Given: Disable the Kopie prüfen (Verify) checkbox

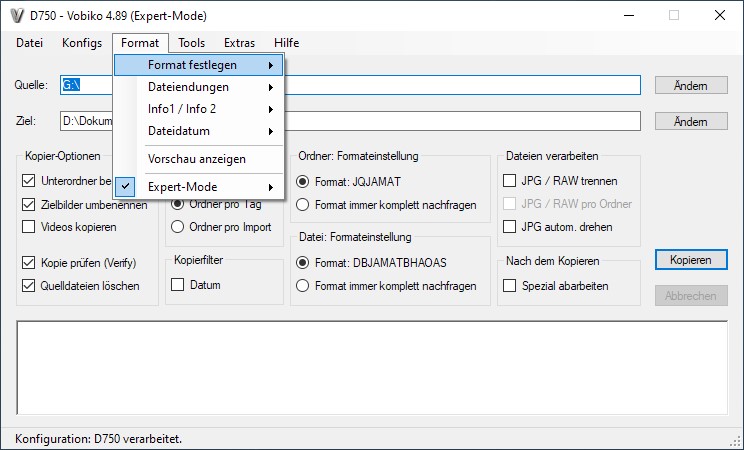Looking at the screenshot, I should coord(28,263).
